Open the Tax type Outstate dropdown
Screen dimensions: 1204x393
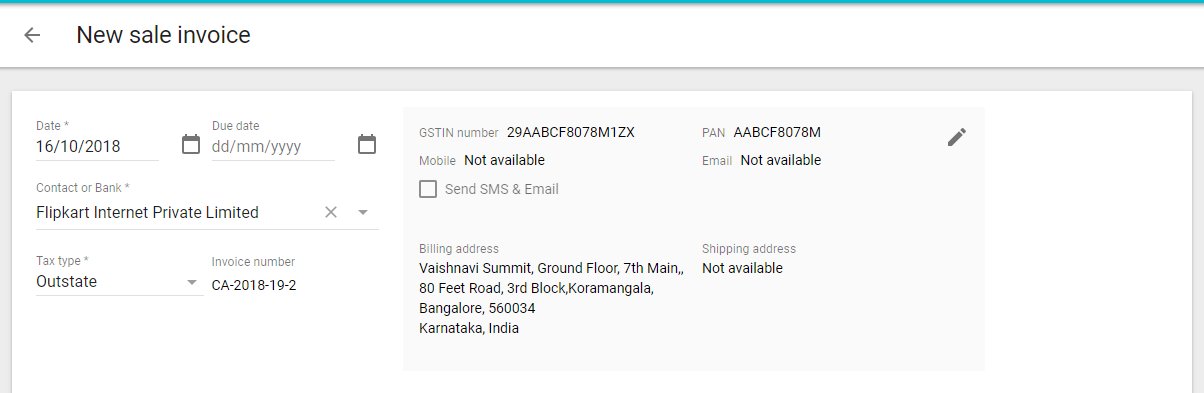119,282
